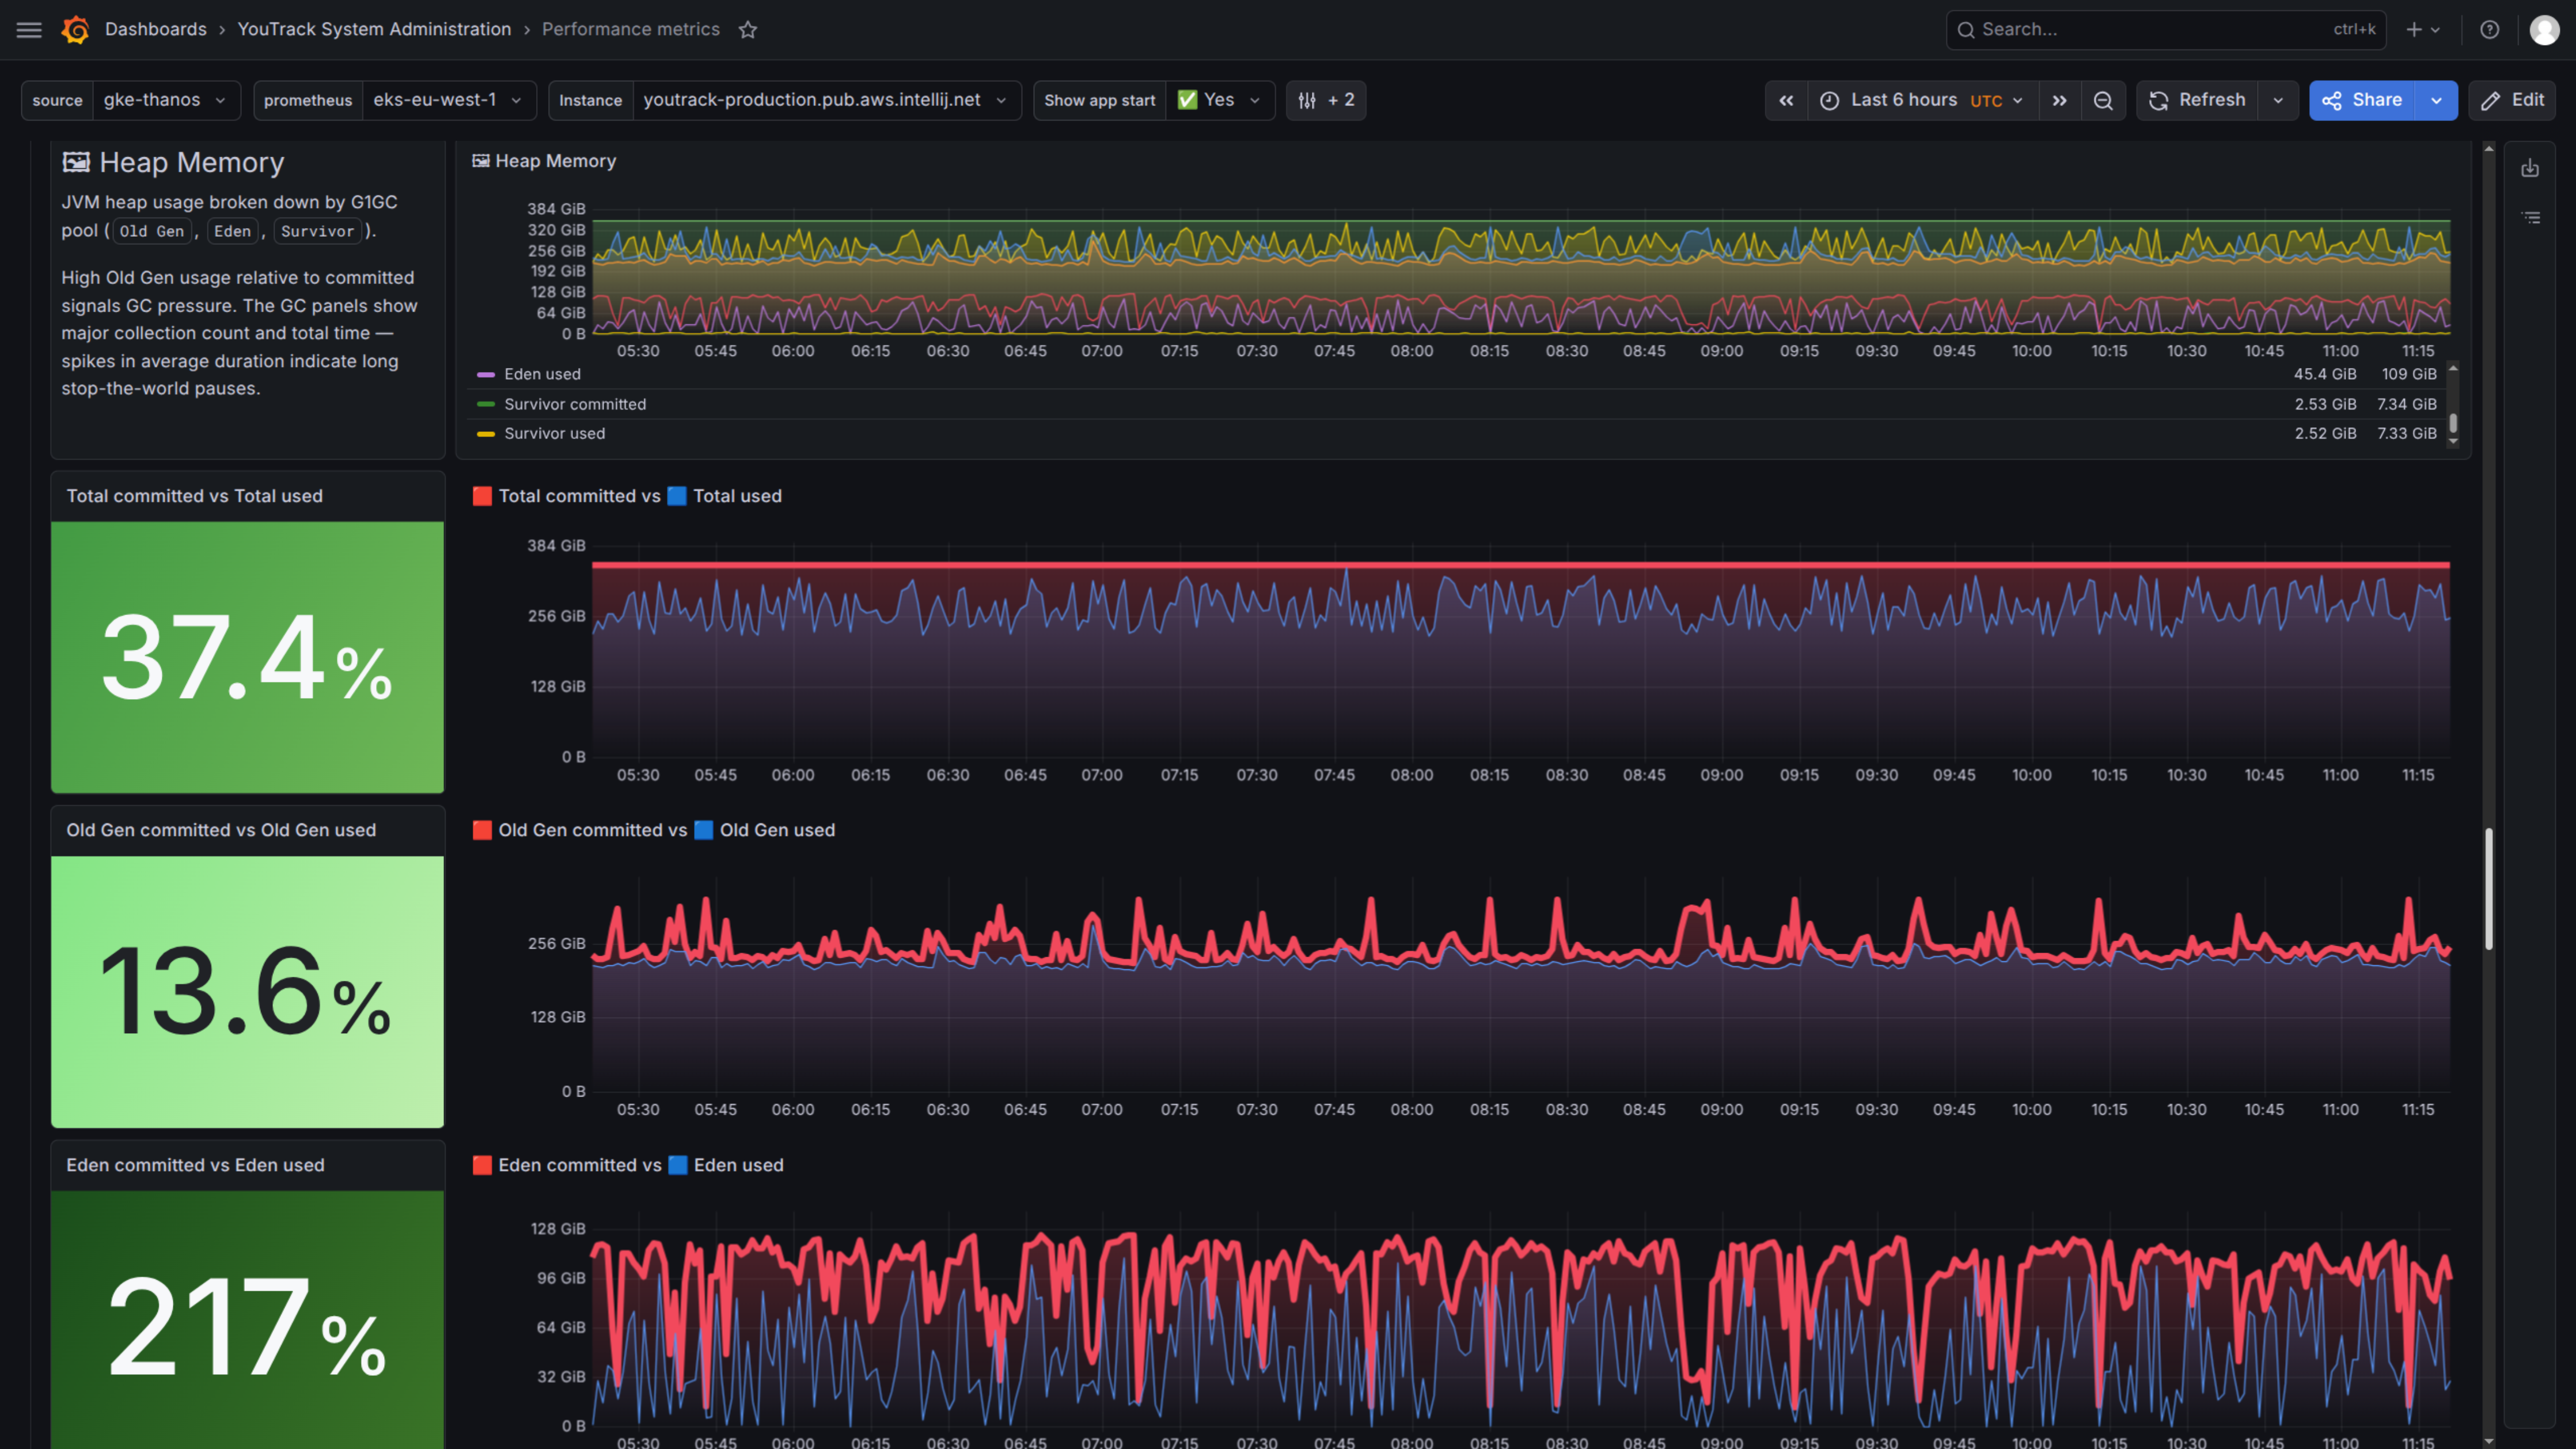Click Performance metrics breadcrumb

pyautogui.click(x=631, y=30)
